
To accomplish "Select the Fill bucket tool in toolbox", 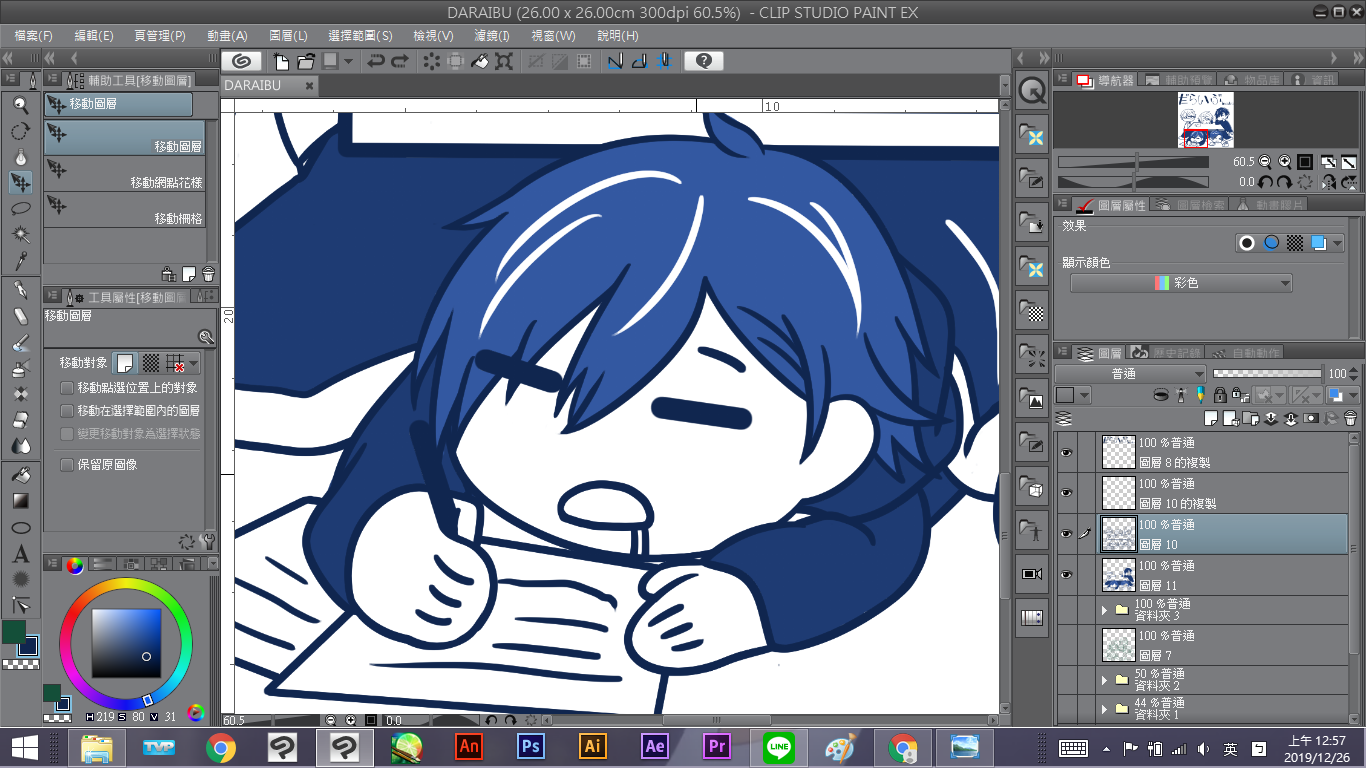I will click(20, 475).
